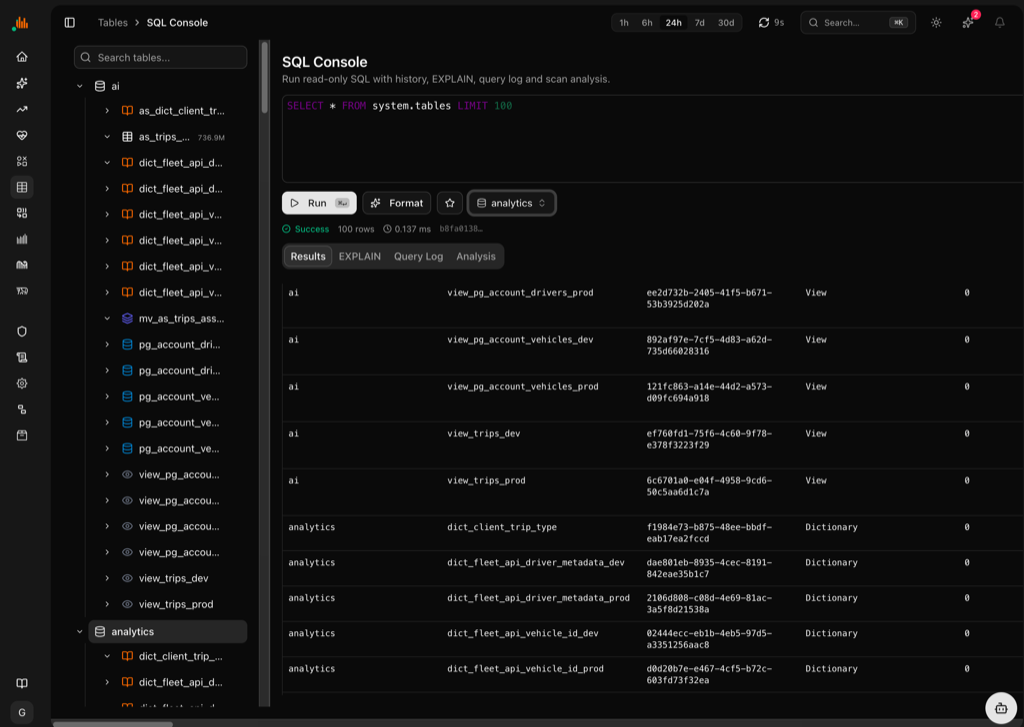Click the 0.137 ms timing text
The width and height of the screenshot is (1024, 727).
407,229
